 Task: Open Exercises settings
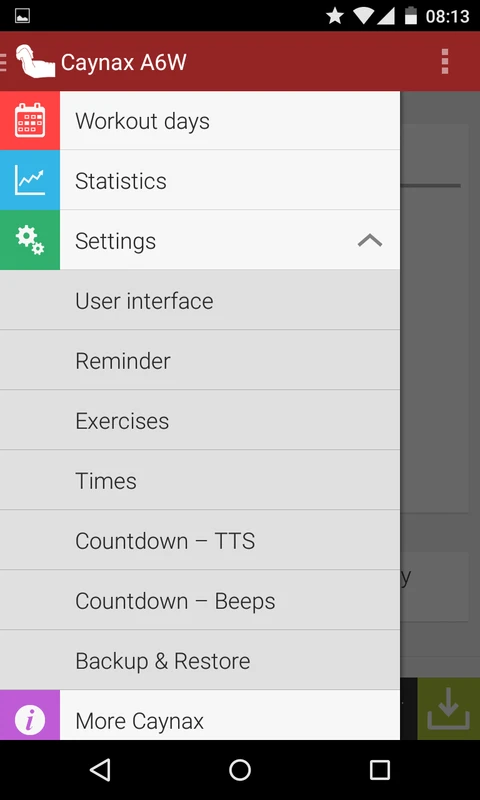200,420
